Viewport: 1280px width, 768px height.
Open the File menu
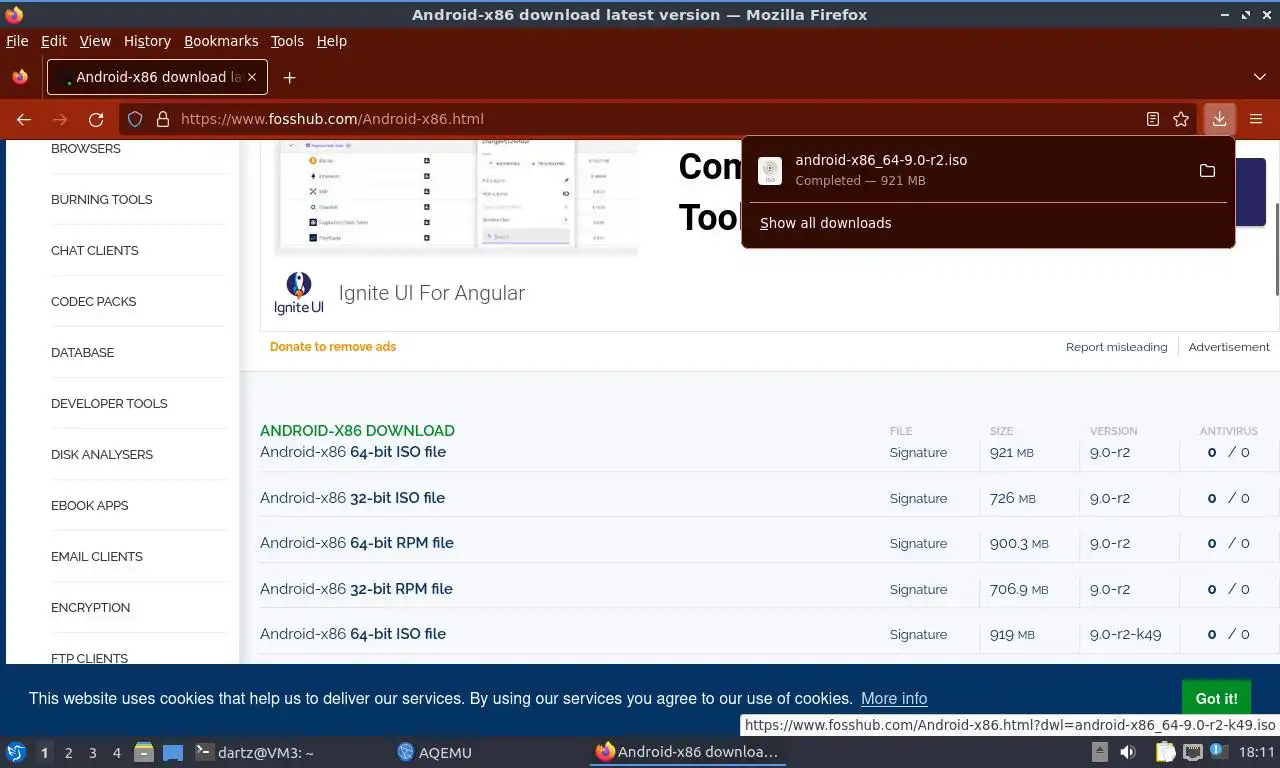17,41
